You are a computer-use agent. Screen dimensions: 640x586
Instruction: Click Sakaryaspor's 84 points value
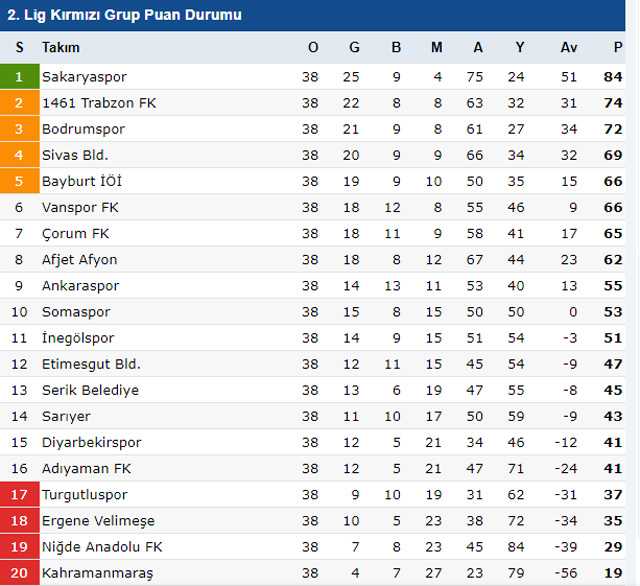[613, 77]
